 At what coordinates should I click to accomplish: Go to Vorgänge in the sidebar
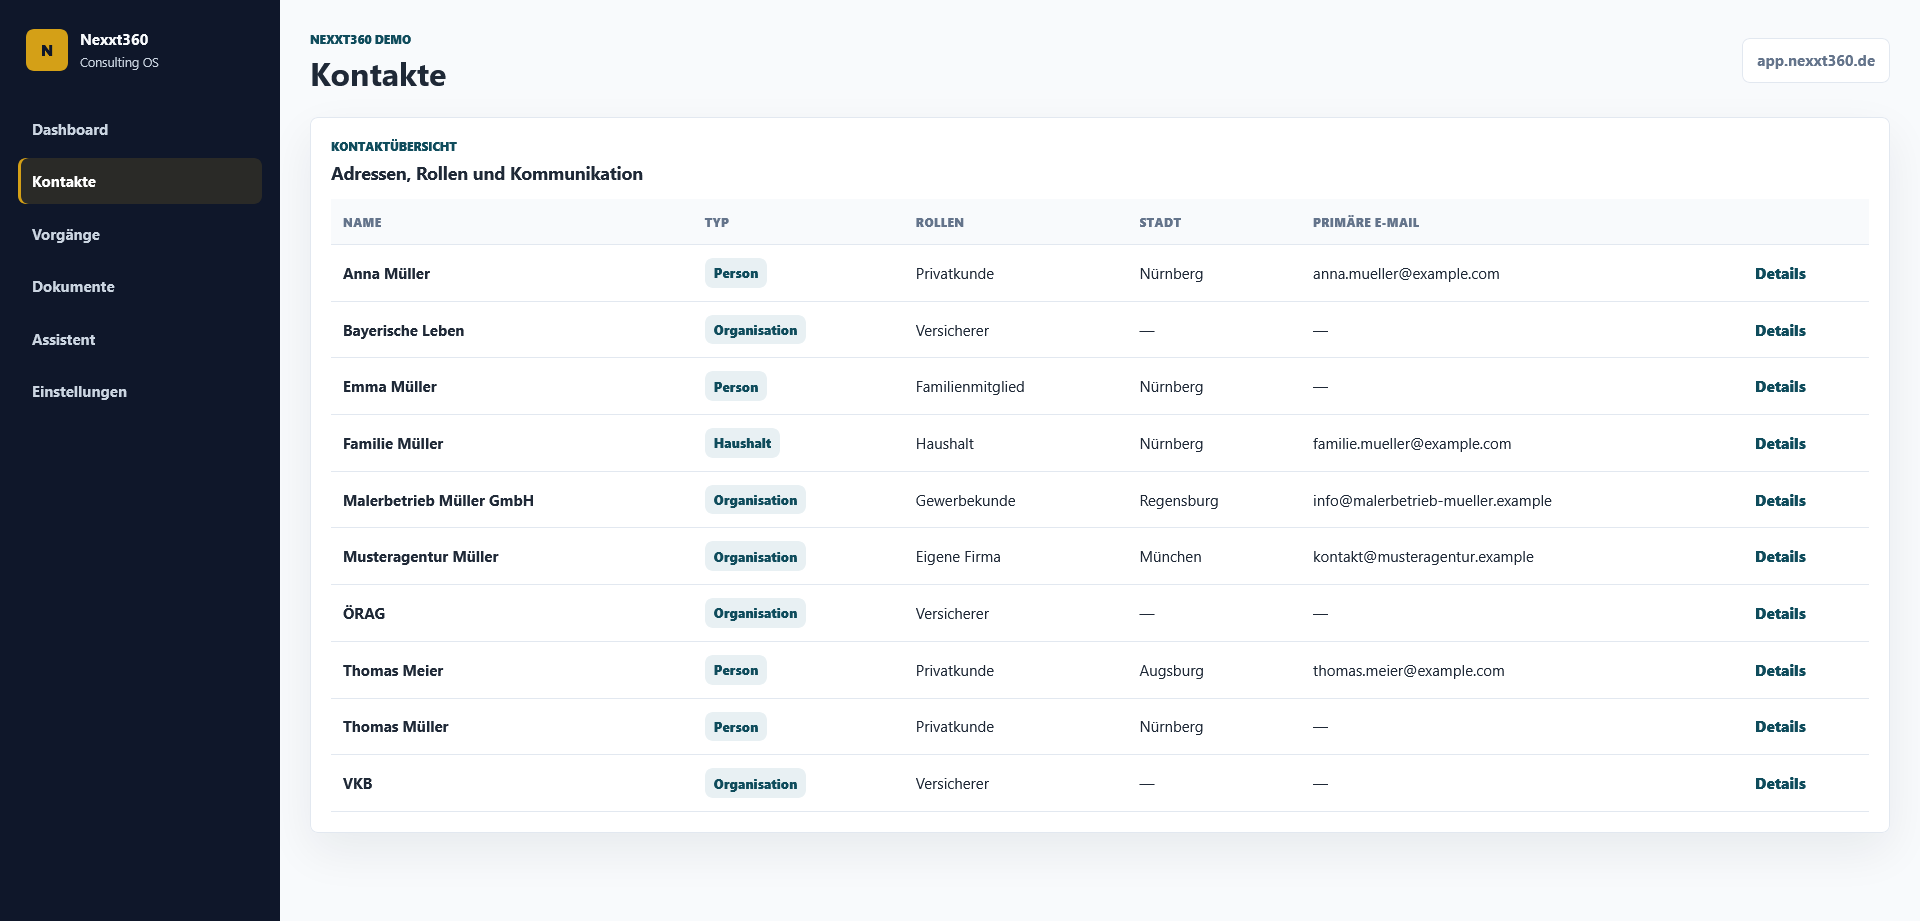pos(140,235)
